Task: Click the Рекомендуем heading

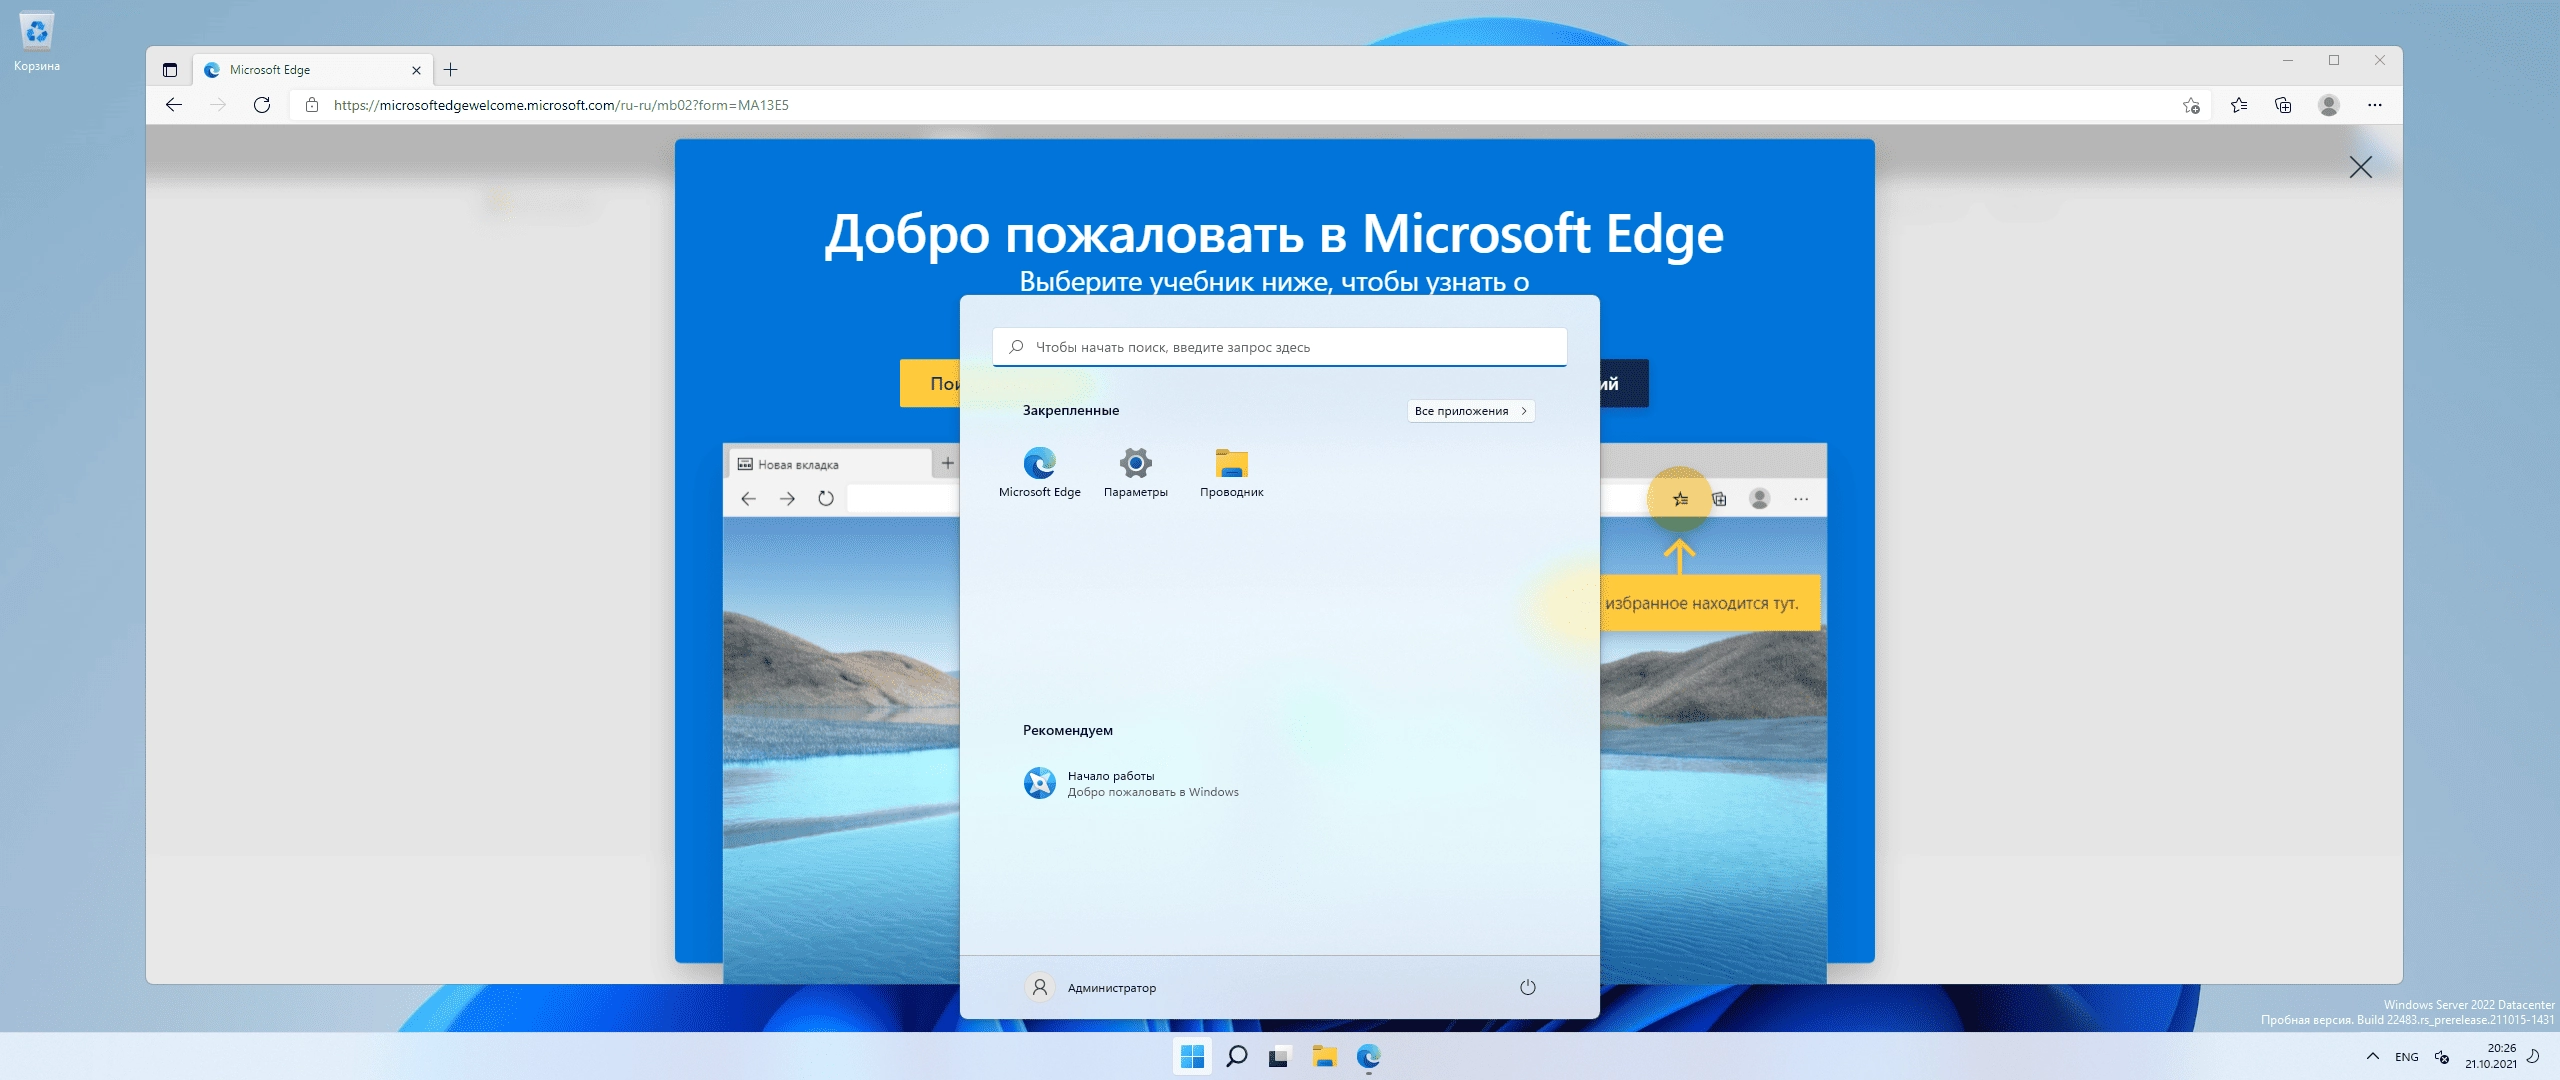Action: [1067, 730]
